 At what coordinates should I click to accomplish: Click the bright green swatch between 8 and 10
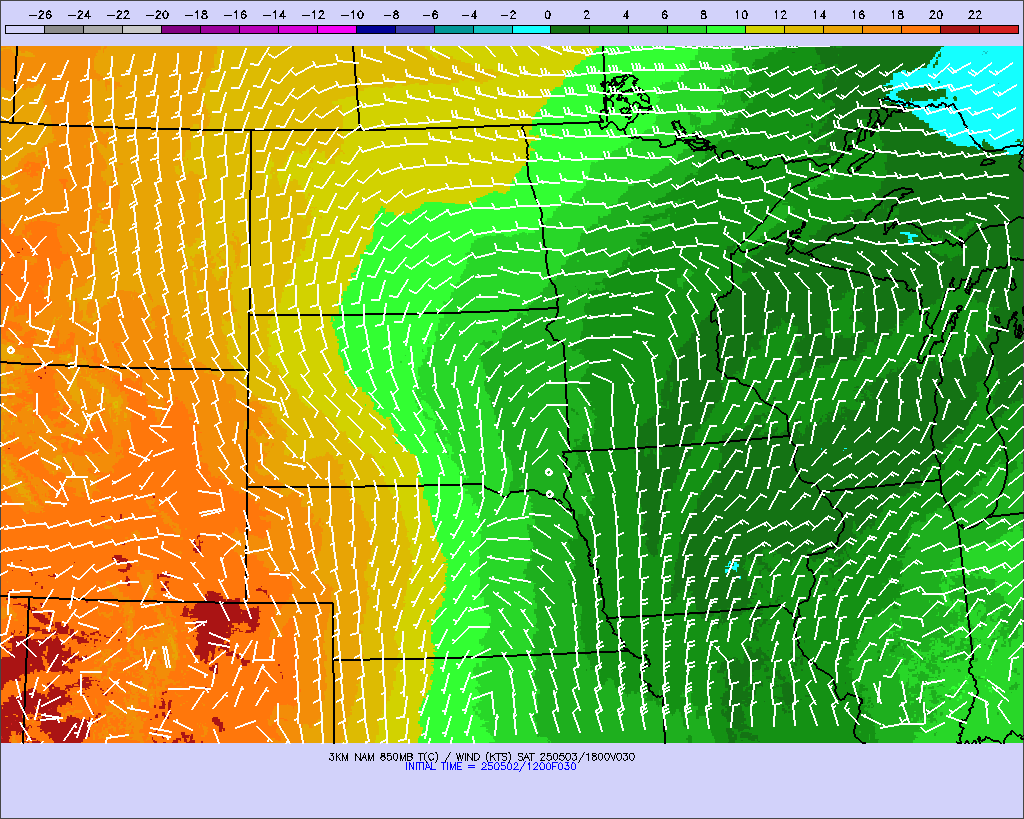(726, 29)
